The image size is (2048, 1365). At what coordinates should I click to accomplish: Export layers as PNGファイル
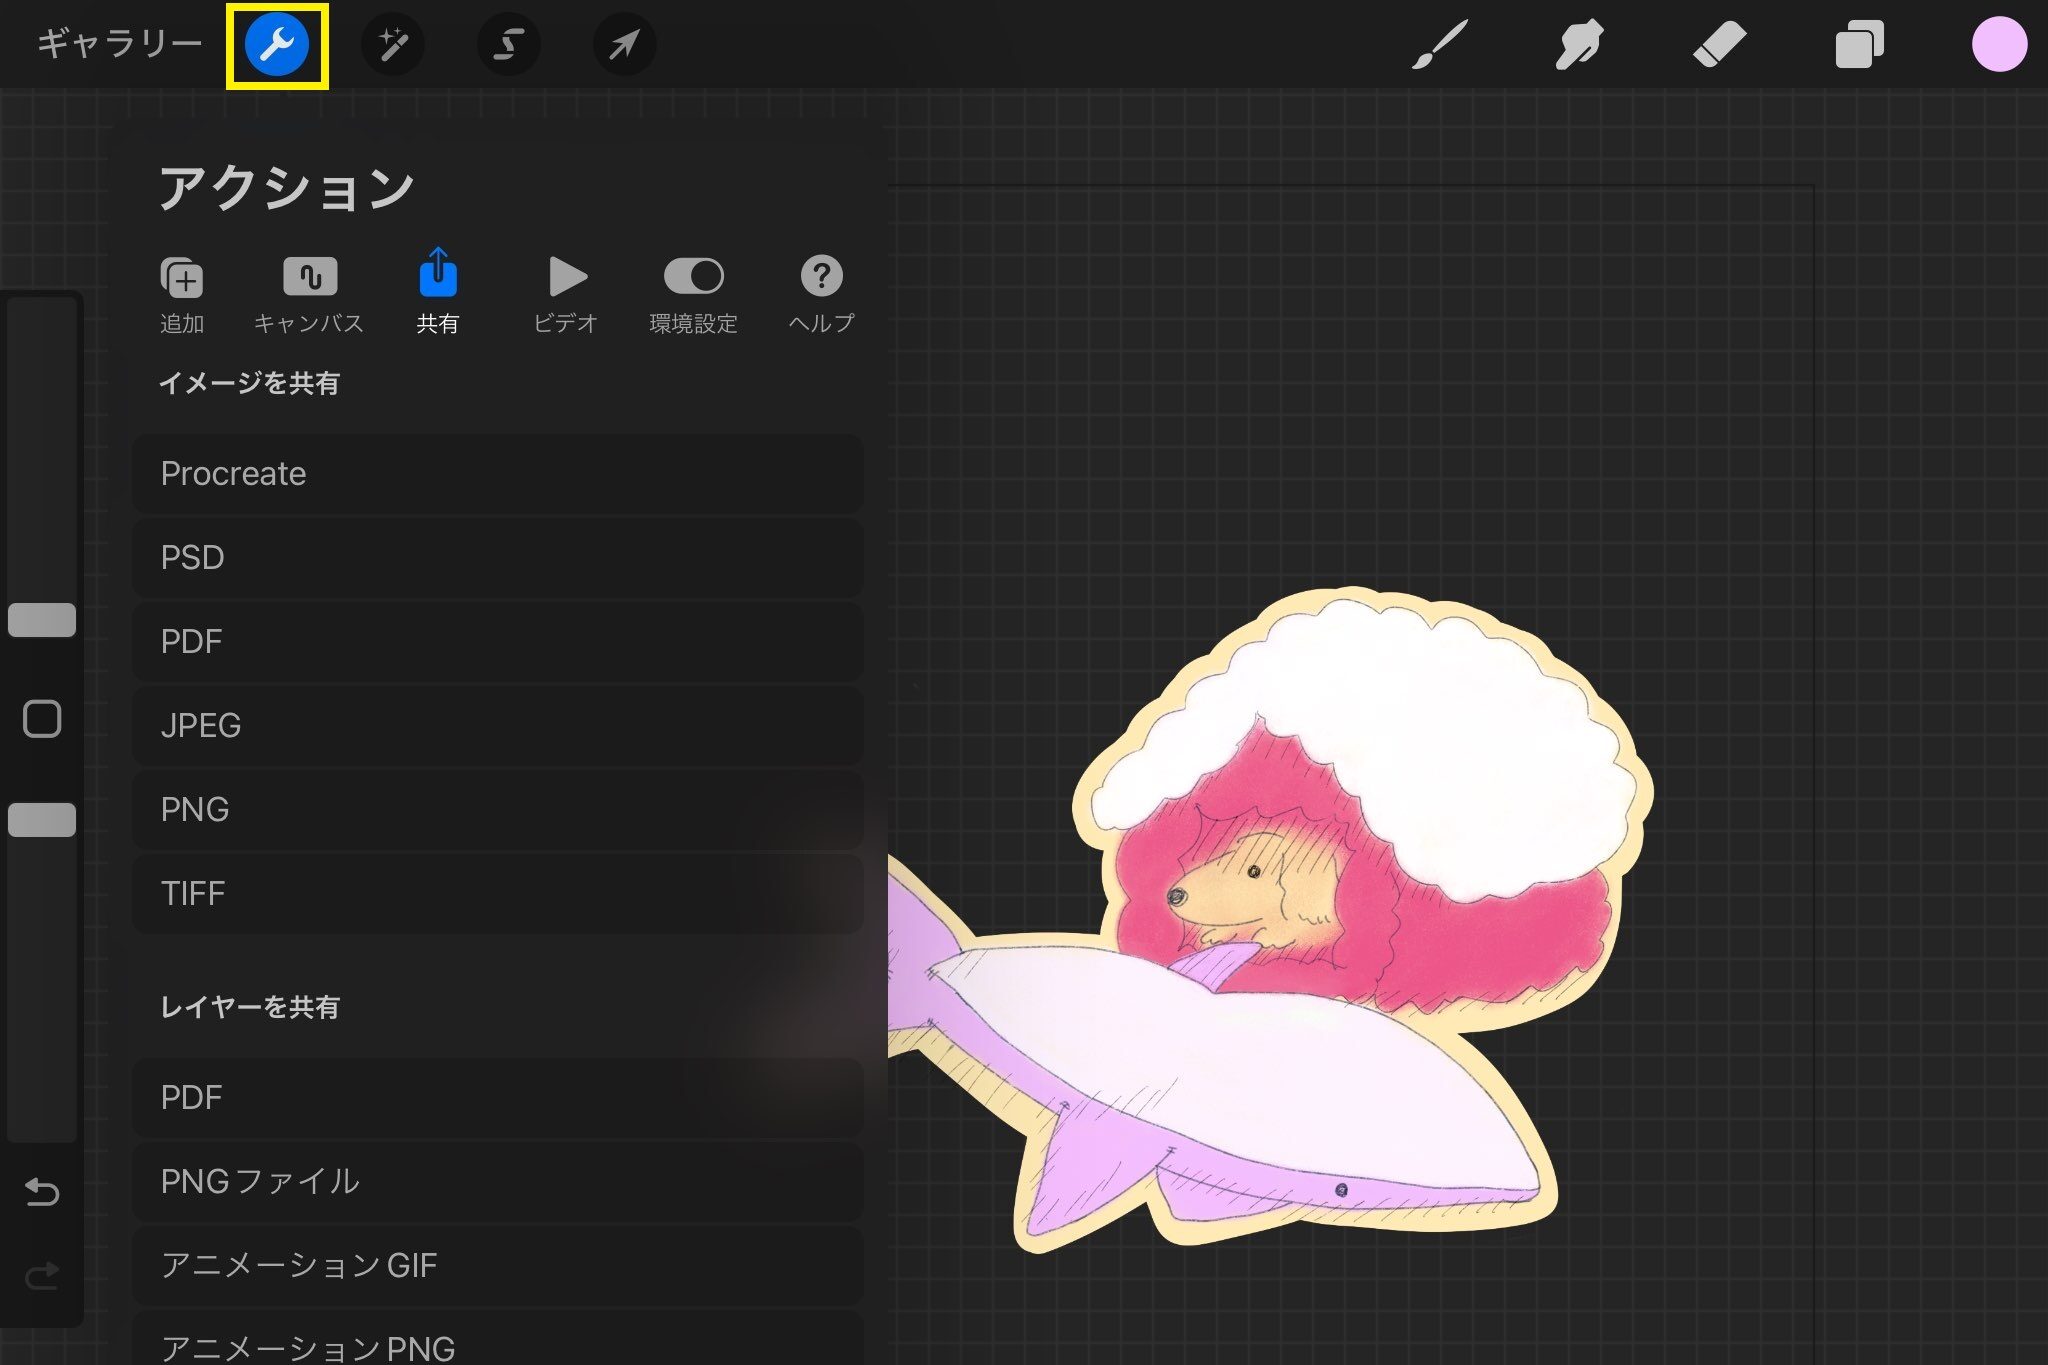[497, 1182]
